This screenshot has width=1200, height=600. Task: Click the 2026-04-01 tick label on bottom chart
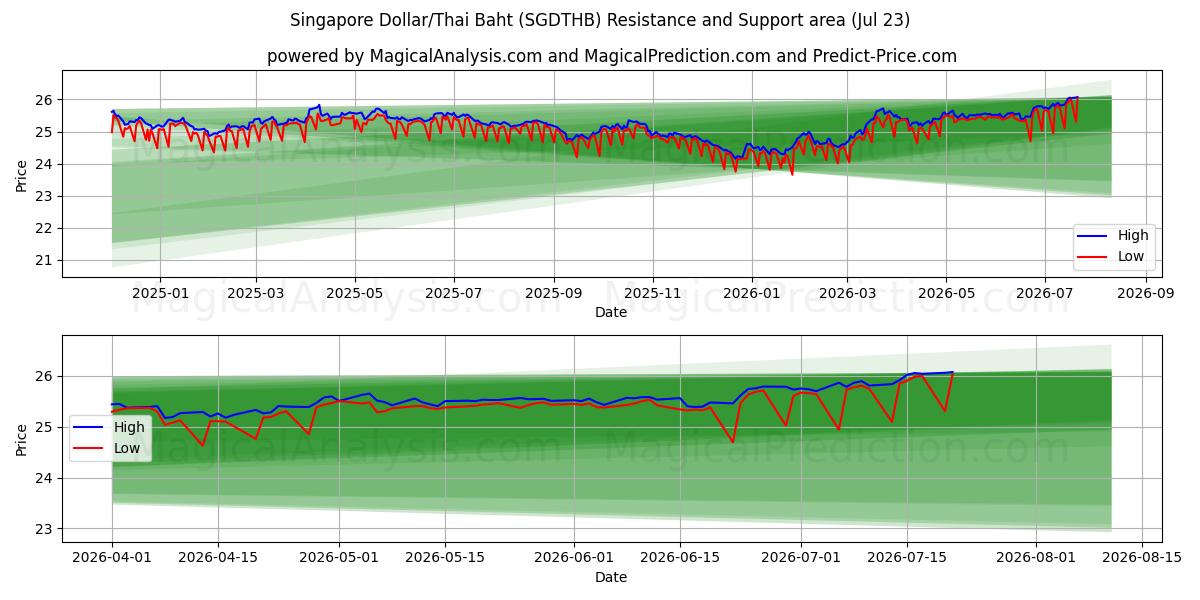pyautogui.click(x=112, y=559)
